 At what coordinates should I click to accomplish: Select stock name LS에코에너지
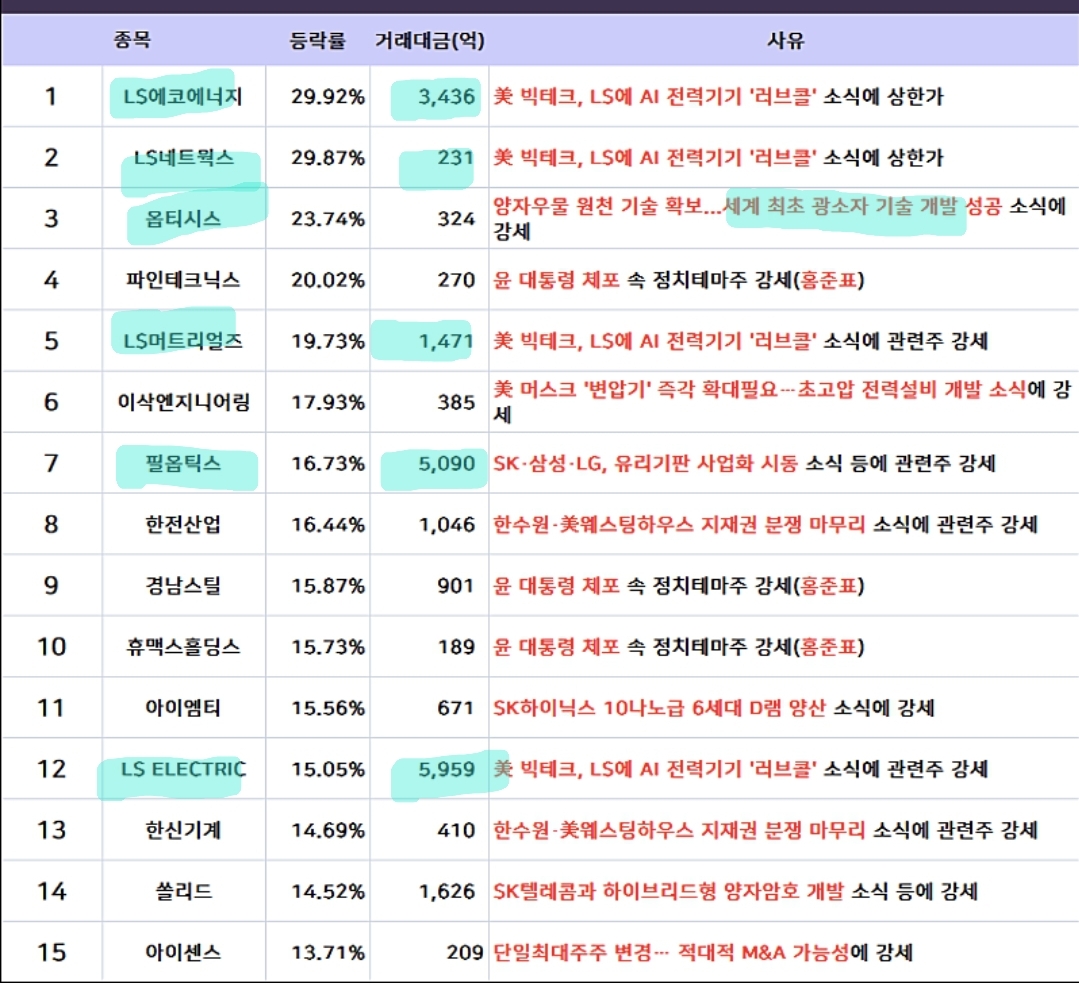point(182,96)
